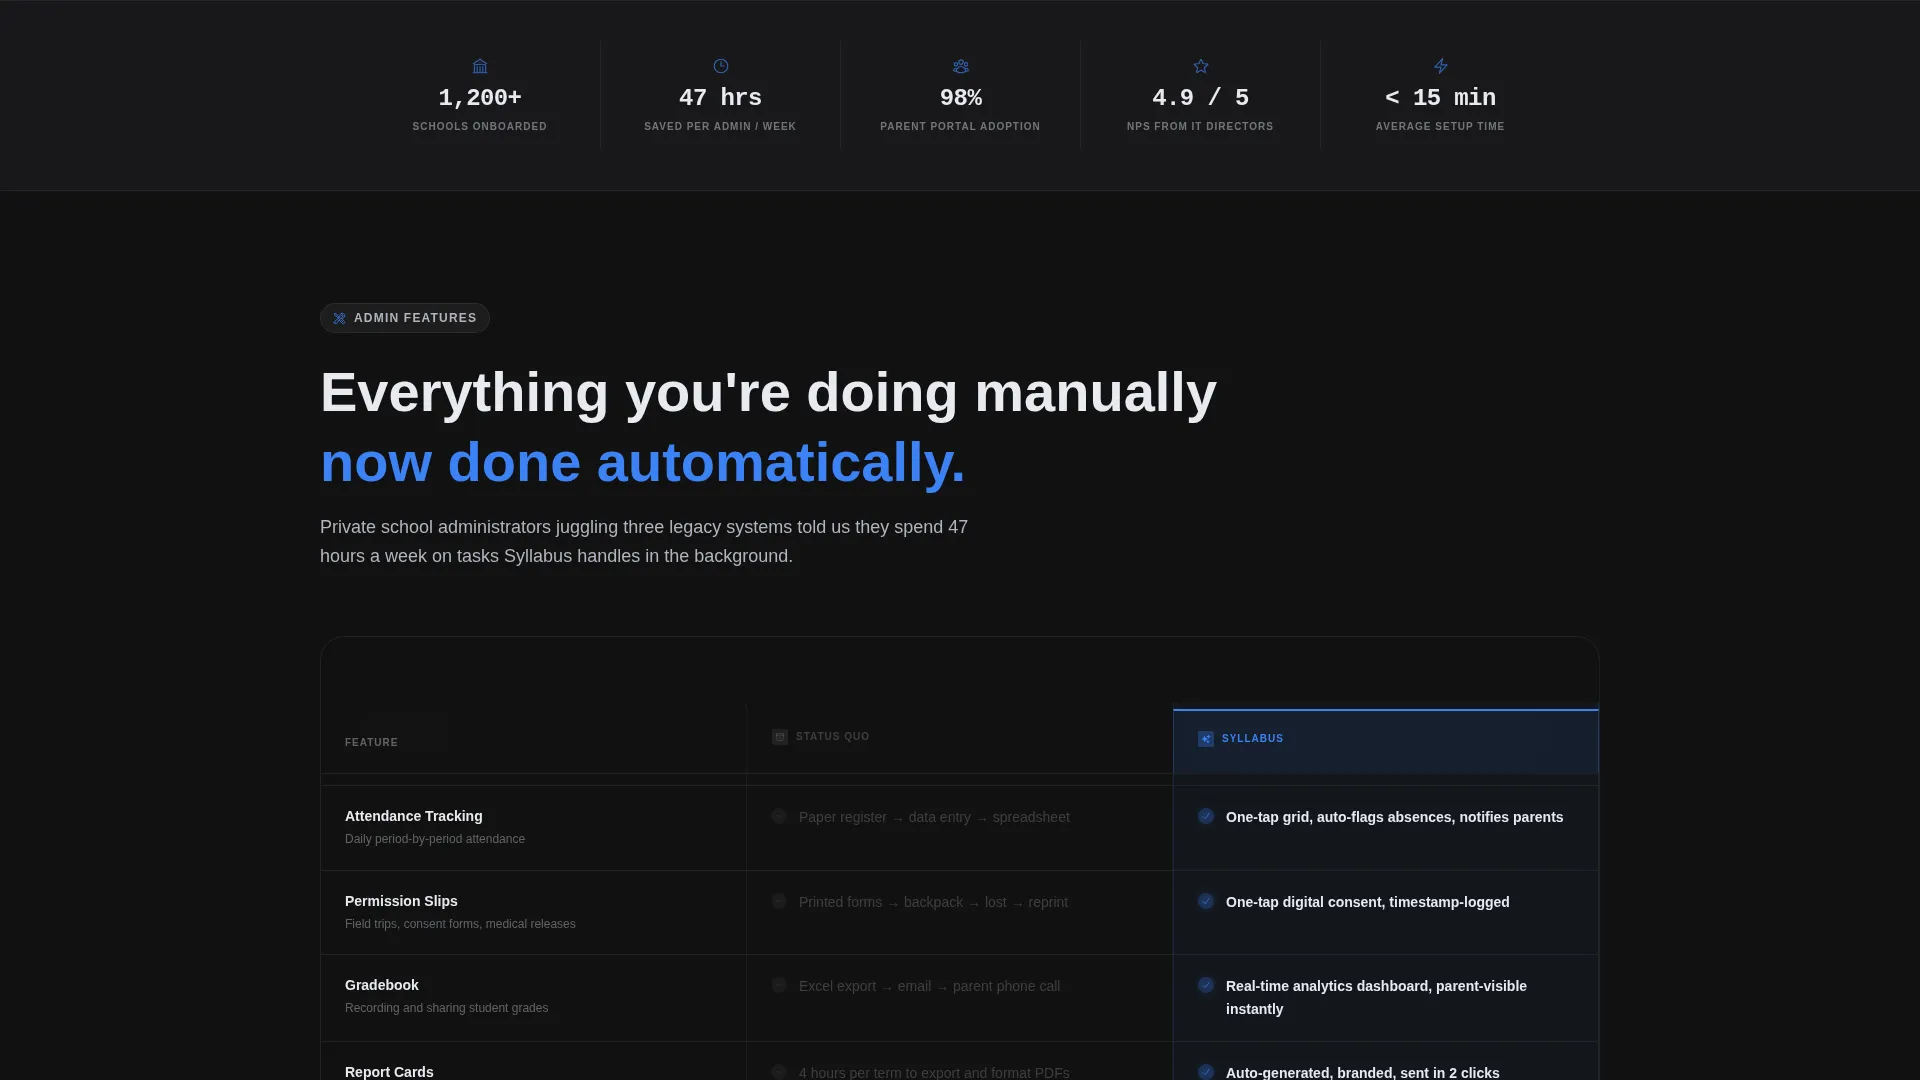Click the 98% stat value
The image size is (1920, 1080).
pos(960,98)
